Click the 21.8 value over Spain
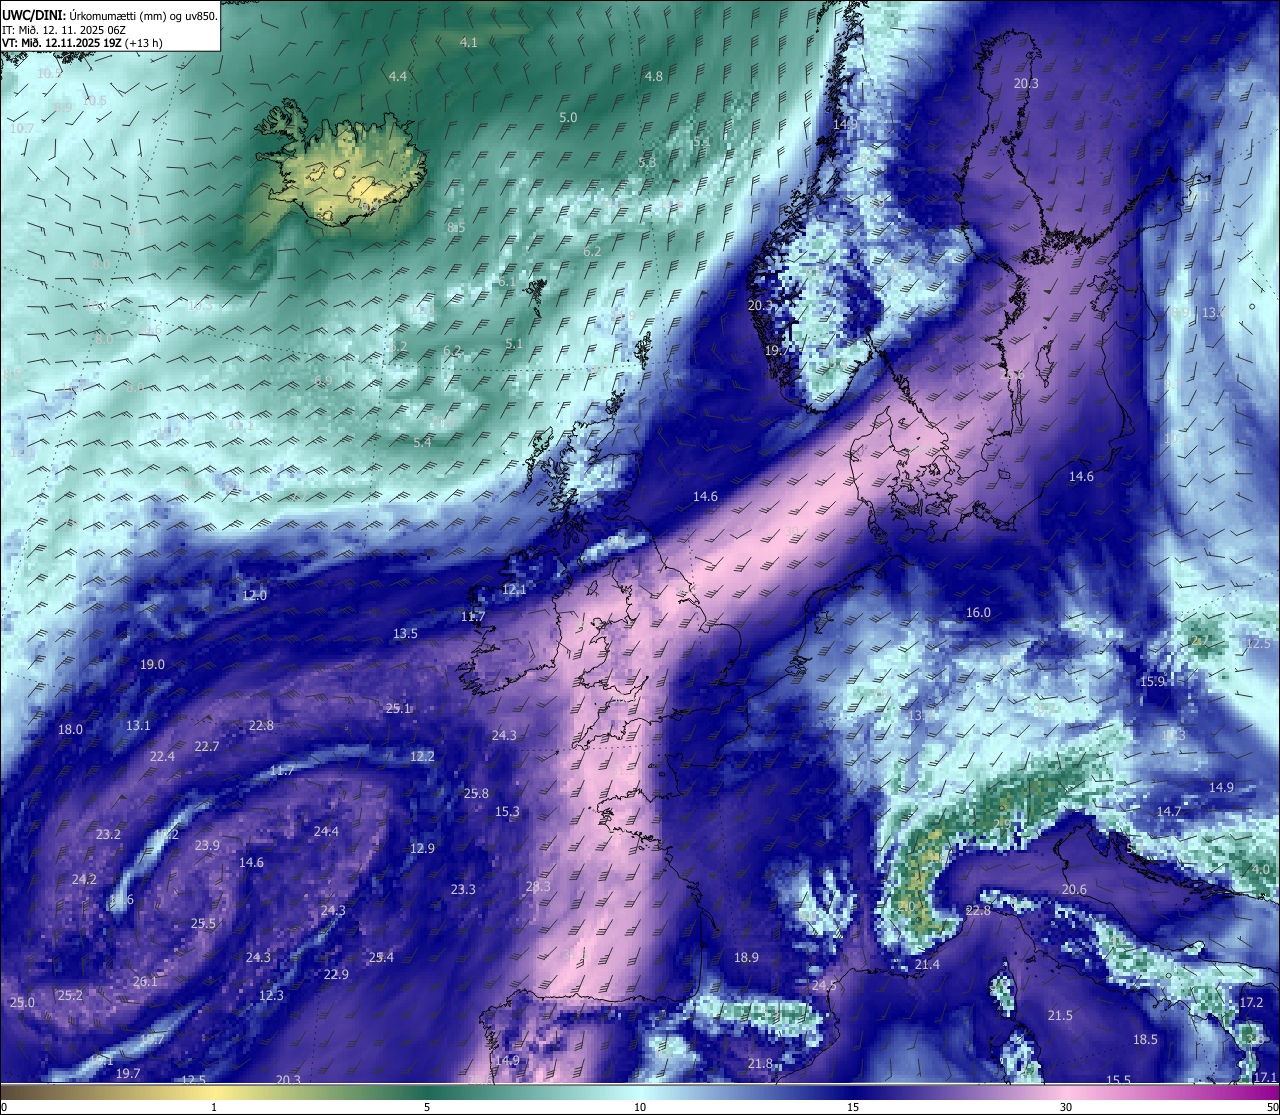1280x1115 pixels. coord(760,1063)
